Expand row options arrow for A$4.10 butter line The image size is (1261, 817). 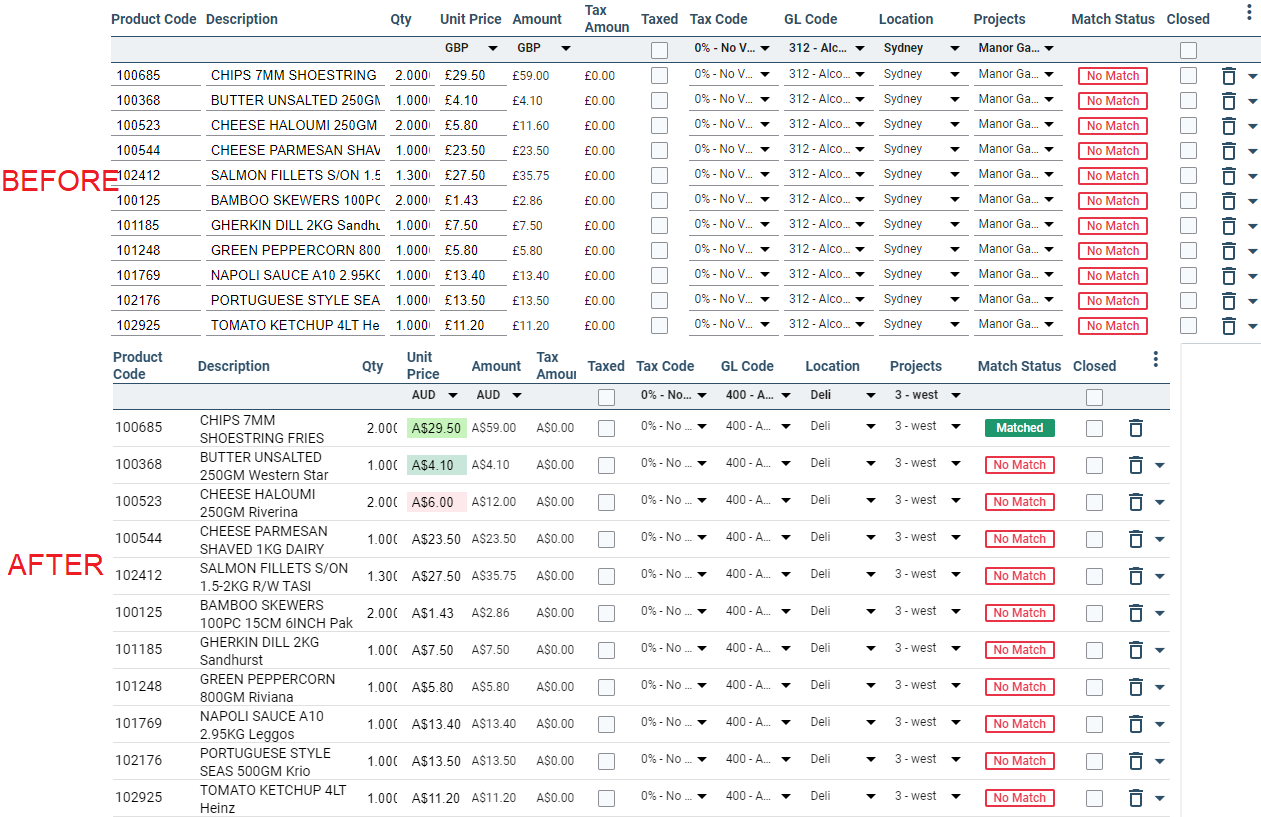[1160, 466]
